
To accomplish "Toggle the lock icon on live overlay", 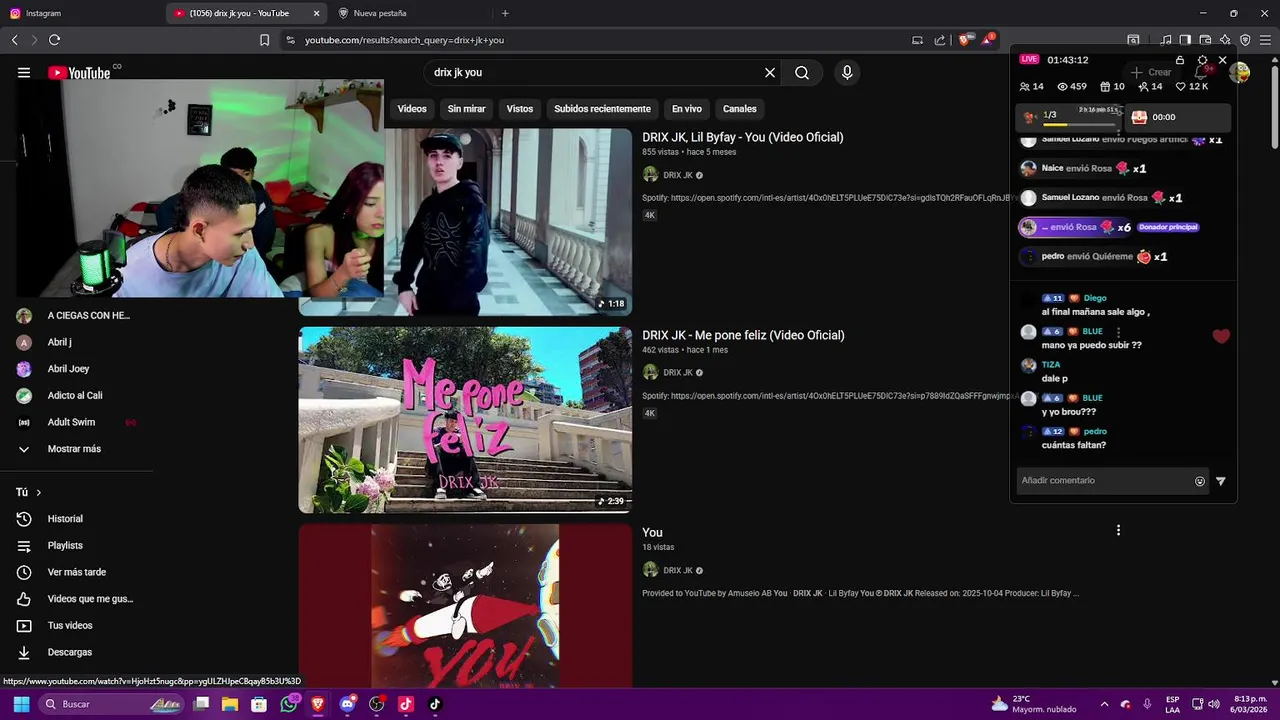I will (x=1180, y=60).
